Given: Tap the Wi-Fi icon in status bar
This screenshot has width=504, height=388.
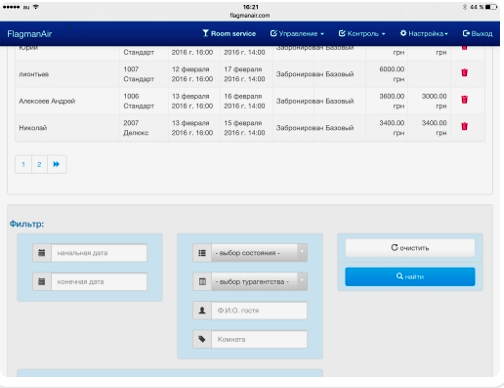Looking at the screenshot, I should pyautogui.click(x=35, y=7).
